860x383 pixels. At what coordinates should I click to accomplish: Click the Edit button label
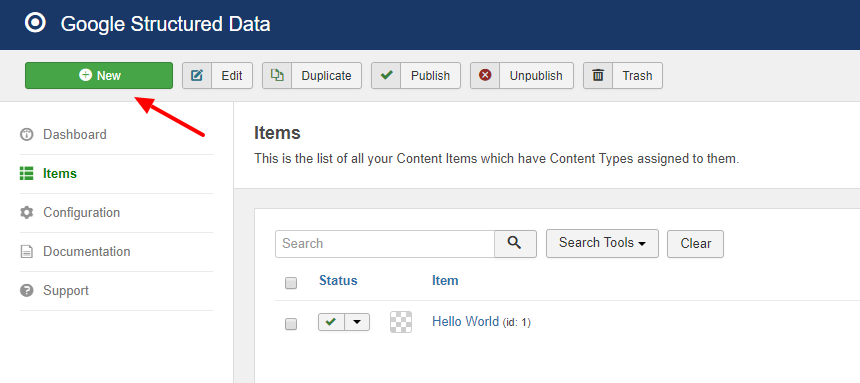(x=231, y=76)
